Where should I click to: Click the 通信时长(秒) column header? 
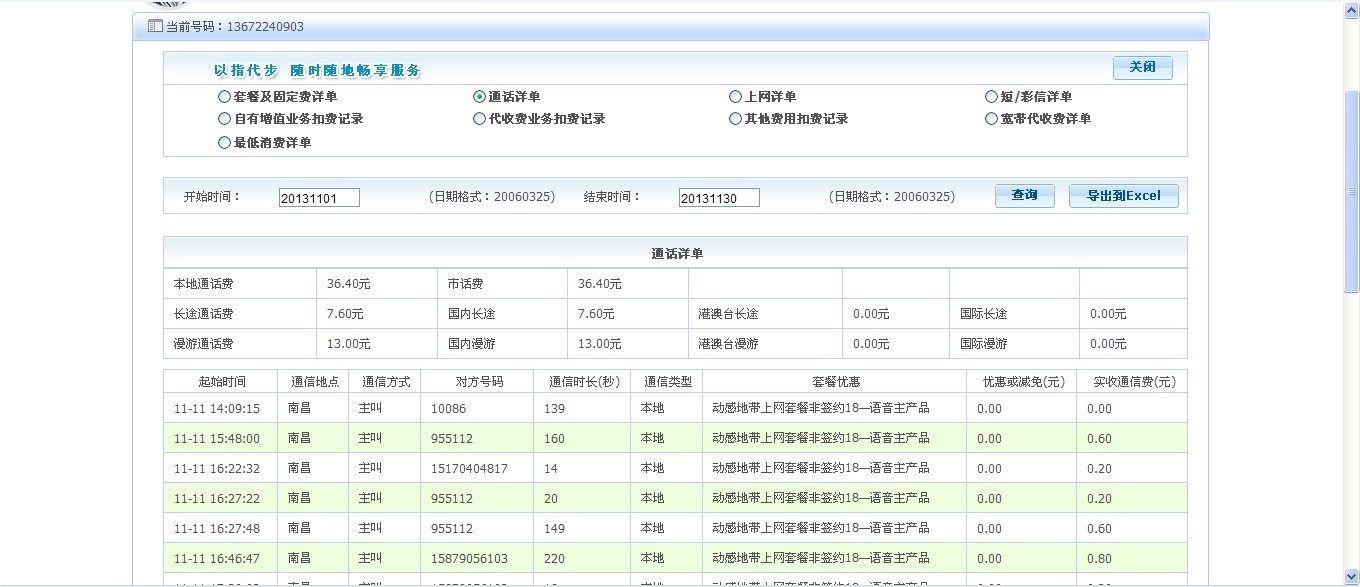(x=584, y=382)
